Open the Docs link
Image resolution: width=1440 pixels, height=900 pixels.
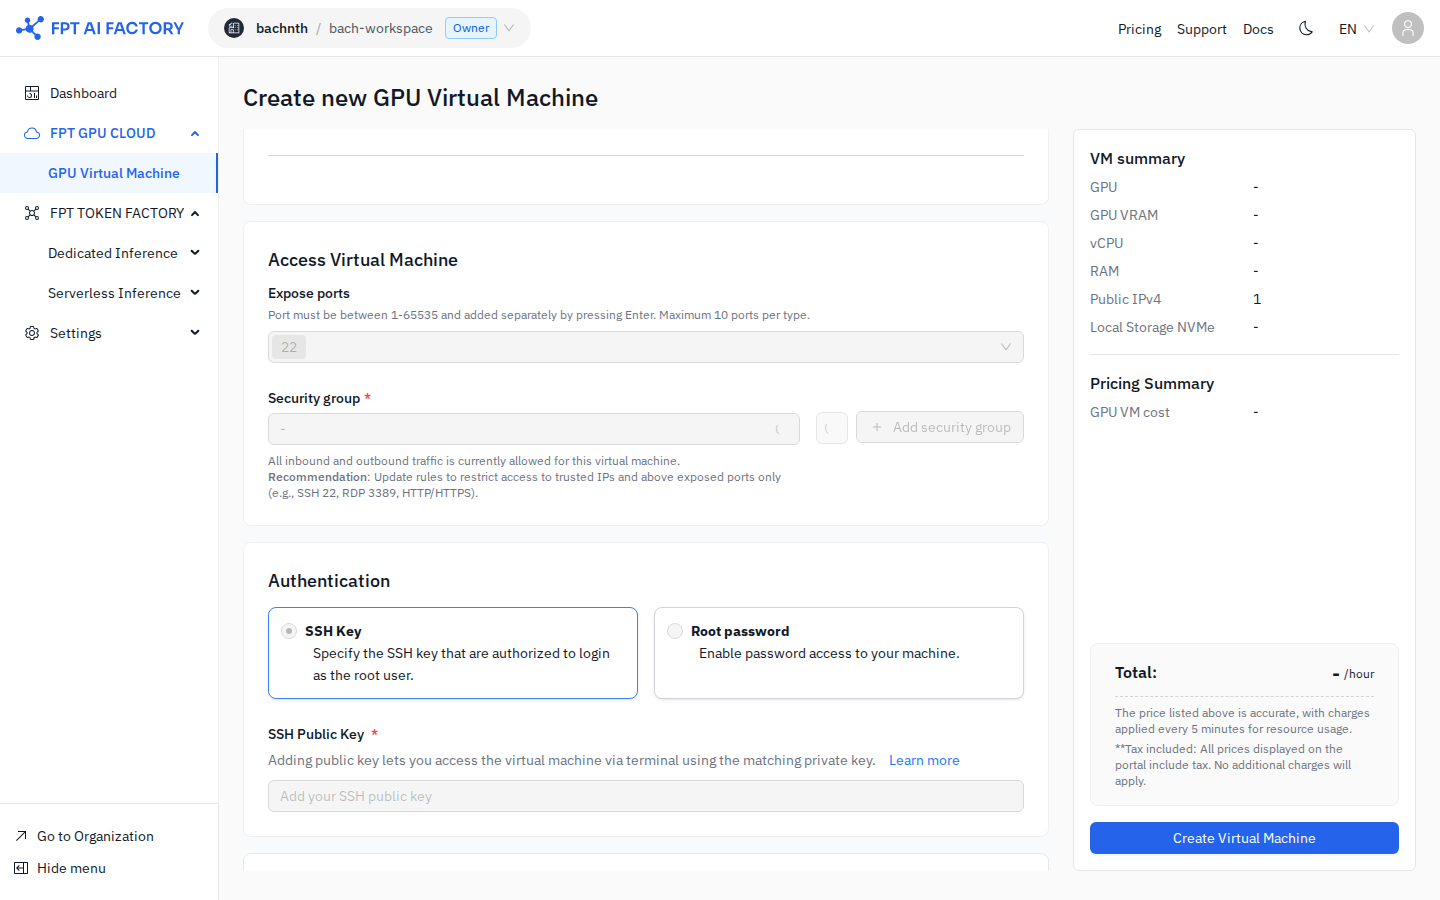[x=1258, y=29]
